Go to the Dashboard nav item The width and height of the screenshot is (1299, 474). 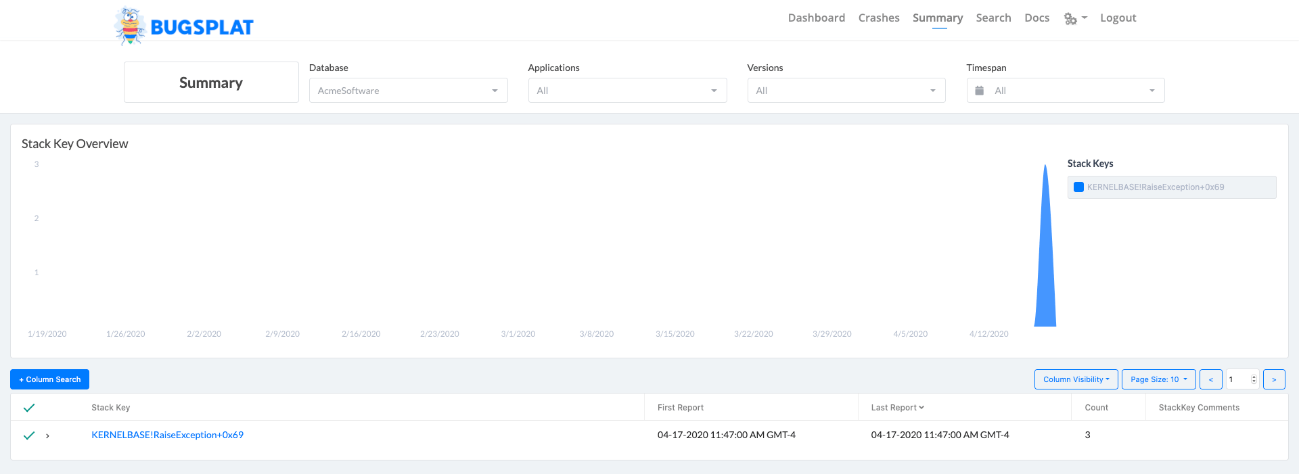[x=816, y=18]
